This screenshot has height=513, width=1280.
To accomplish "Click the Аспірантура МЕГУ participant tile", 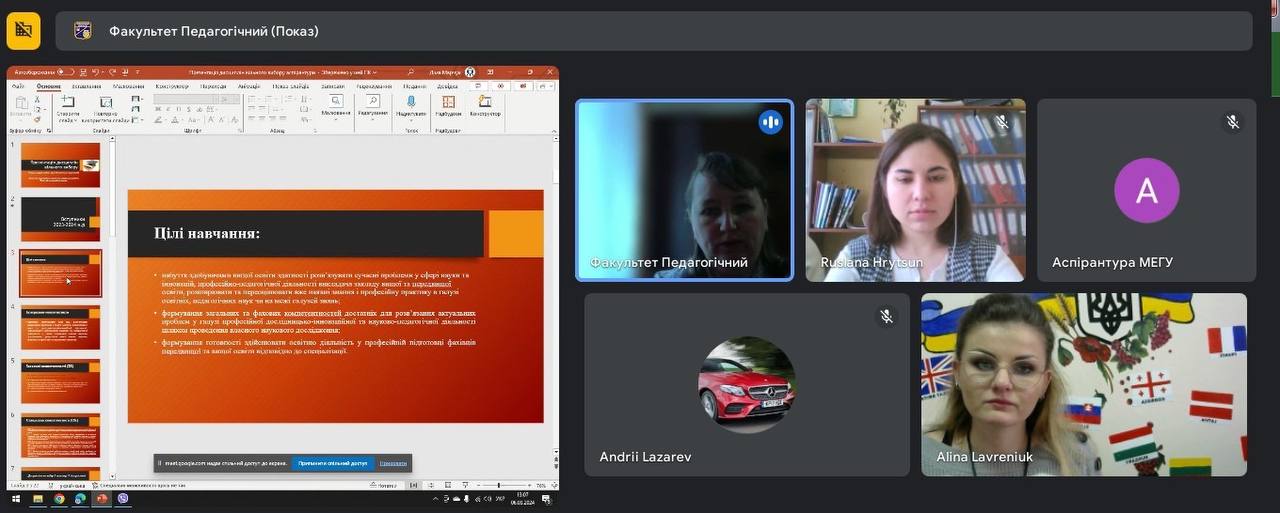I will [x=1146, y=190].
